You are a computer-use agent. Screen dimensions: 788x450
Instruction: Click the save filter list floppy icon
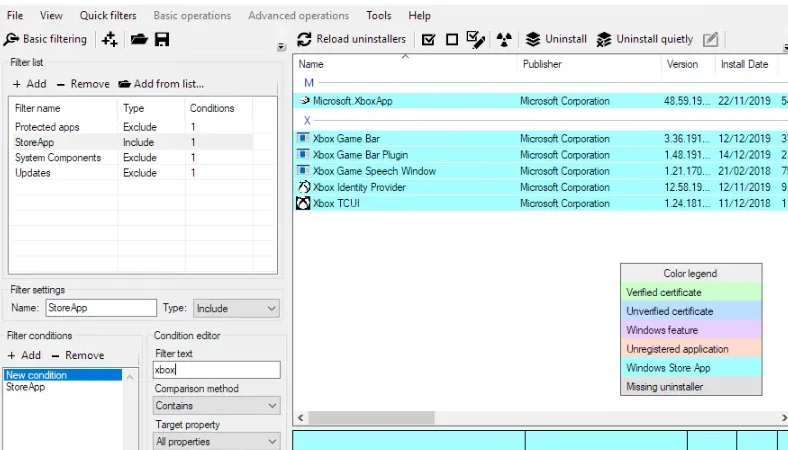pos(162,39)
